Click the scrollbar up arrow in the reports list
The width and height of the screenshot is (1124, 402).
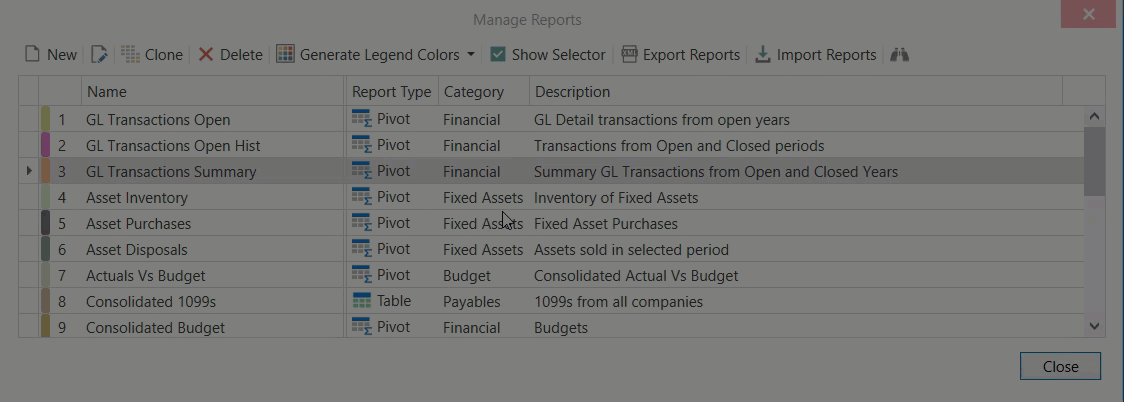[1094, 116]
